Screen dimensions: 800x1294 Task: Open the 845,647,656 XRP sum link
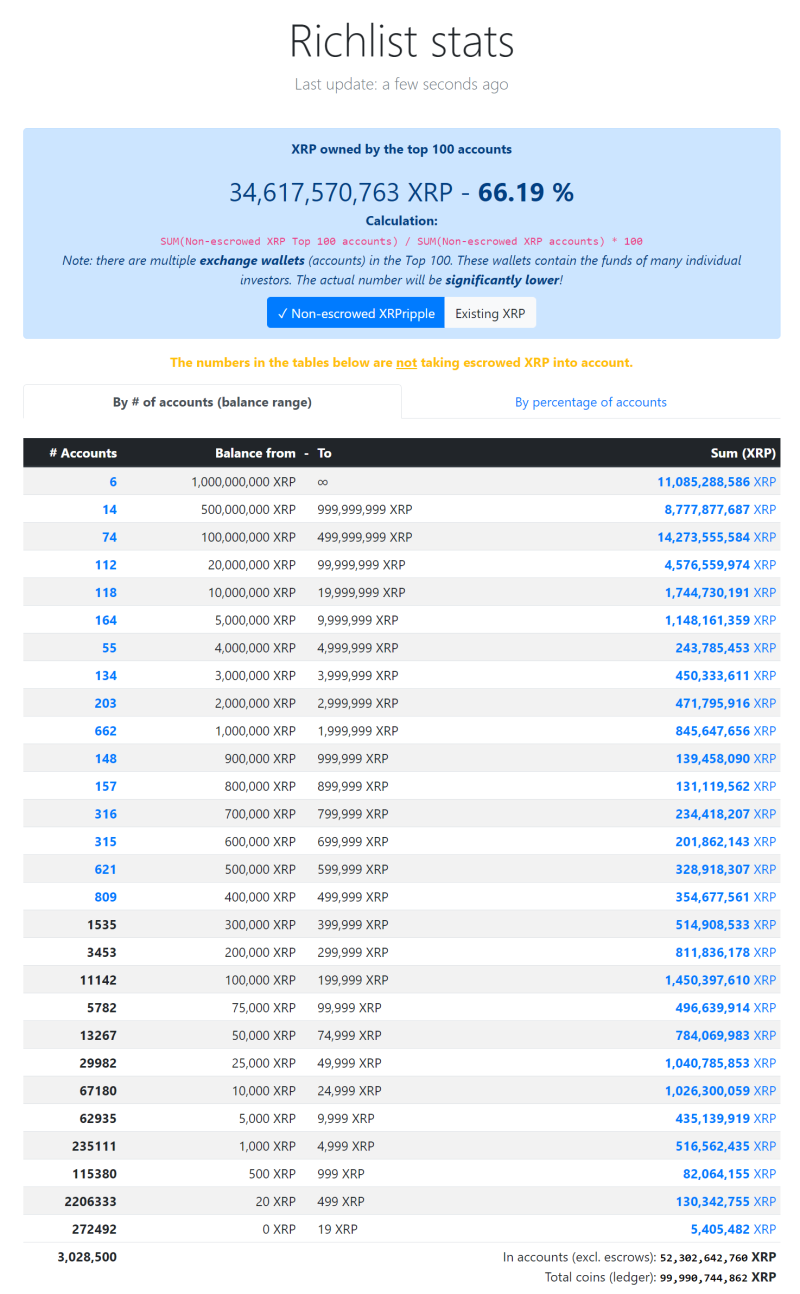pyautogui.click(x=725, y=731)
